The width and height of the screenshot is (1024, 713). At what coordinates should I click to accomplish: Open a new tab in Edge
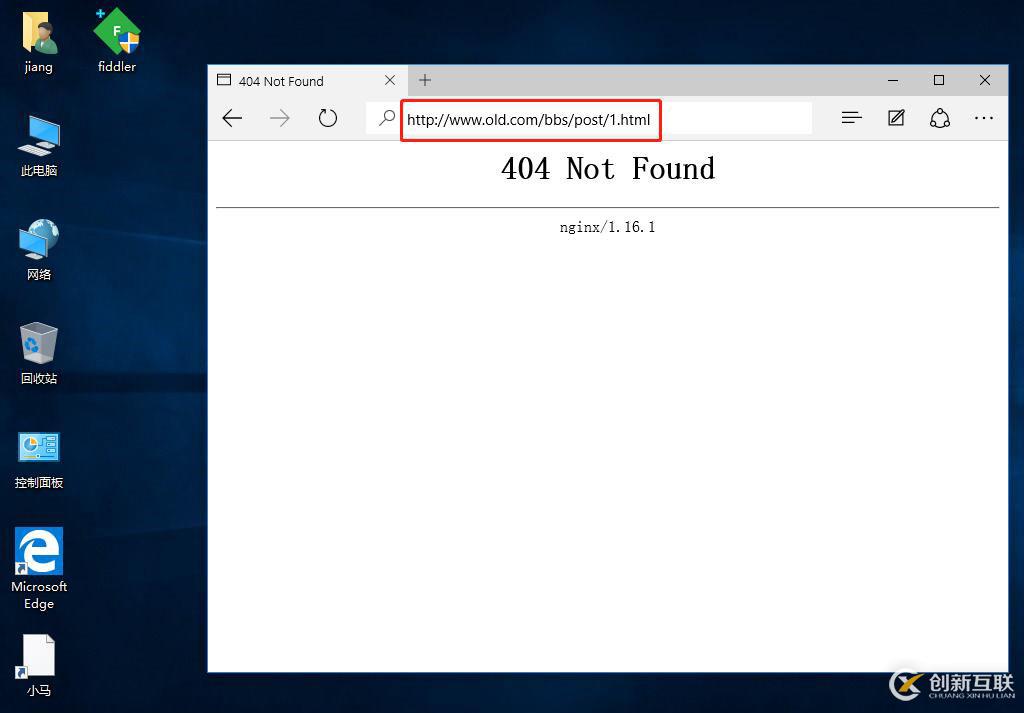(425, 80)
